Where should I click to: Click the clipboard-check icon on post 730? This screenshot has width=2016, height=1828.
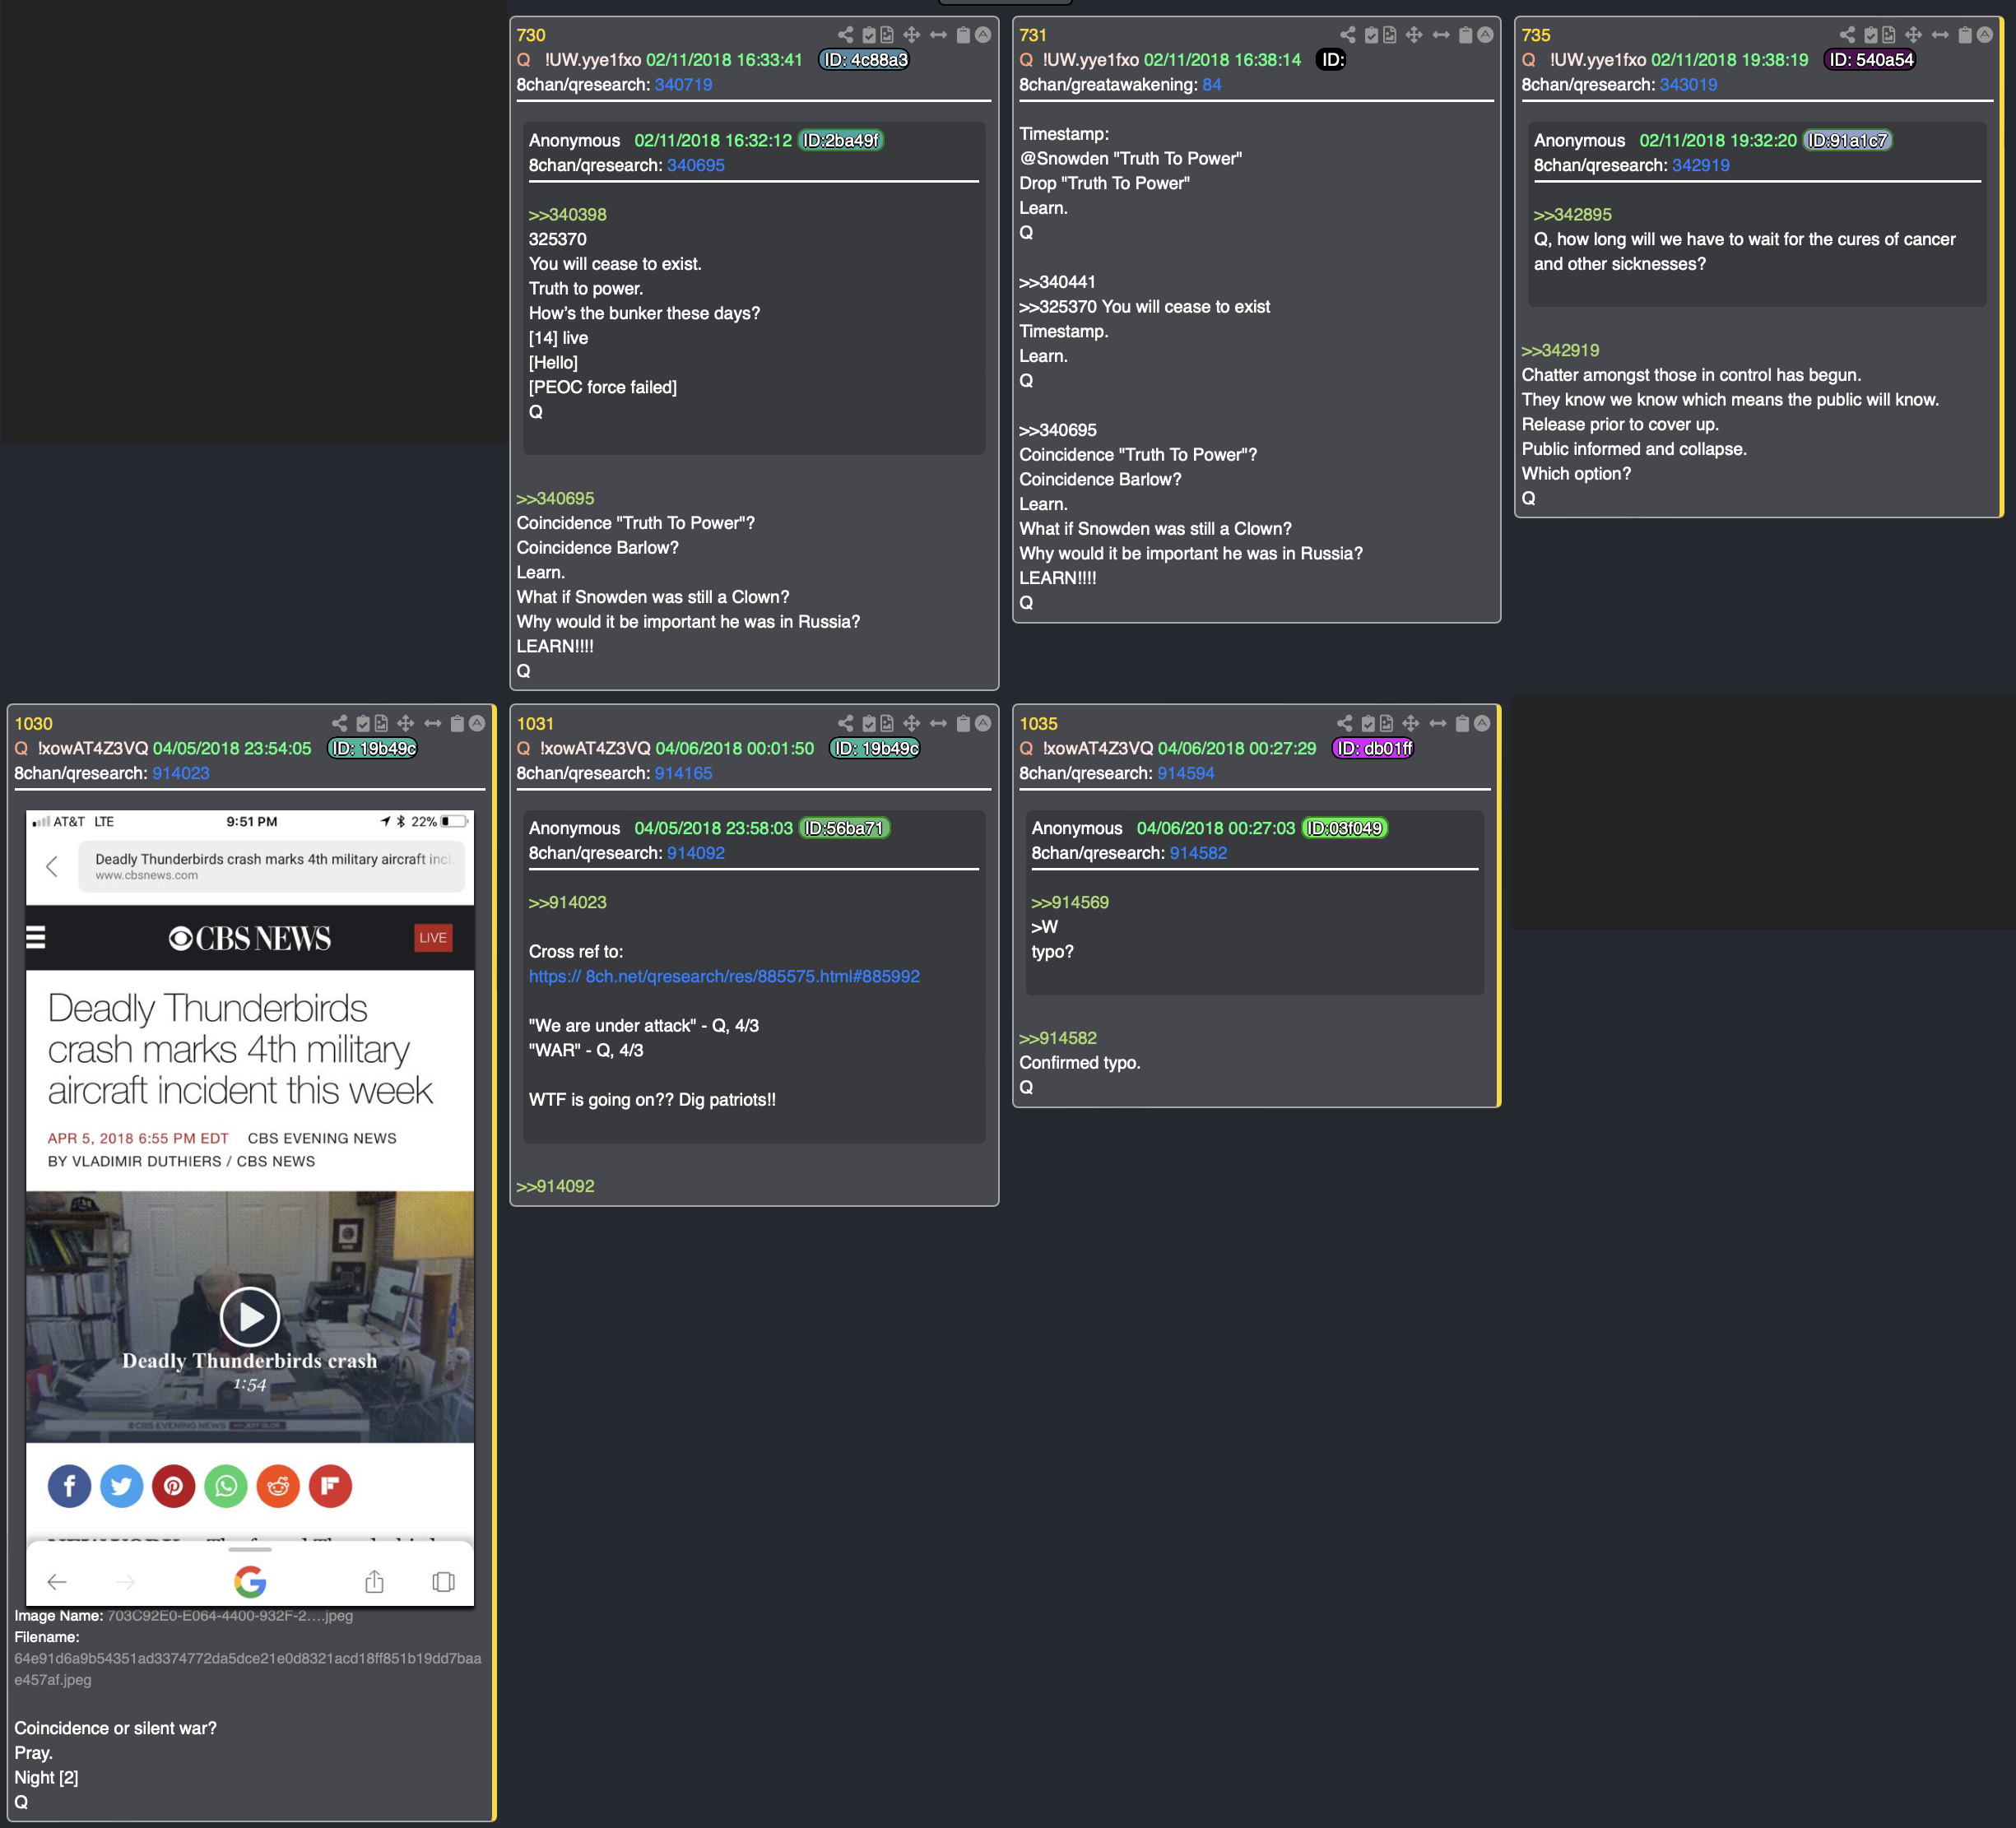pos(869,35)
